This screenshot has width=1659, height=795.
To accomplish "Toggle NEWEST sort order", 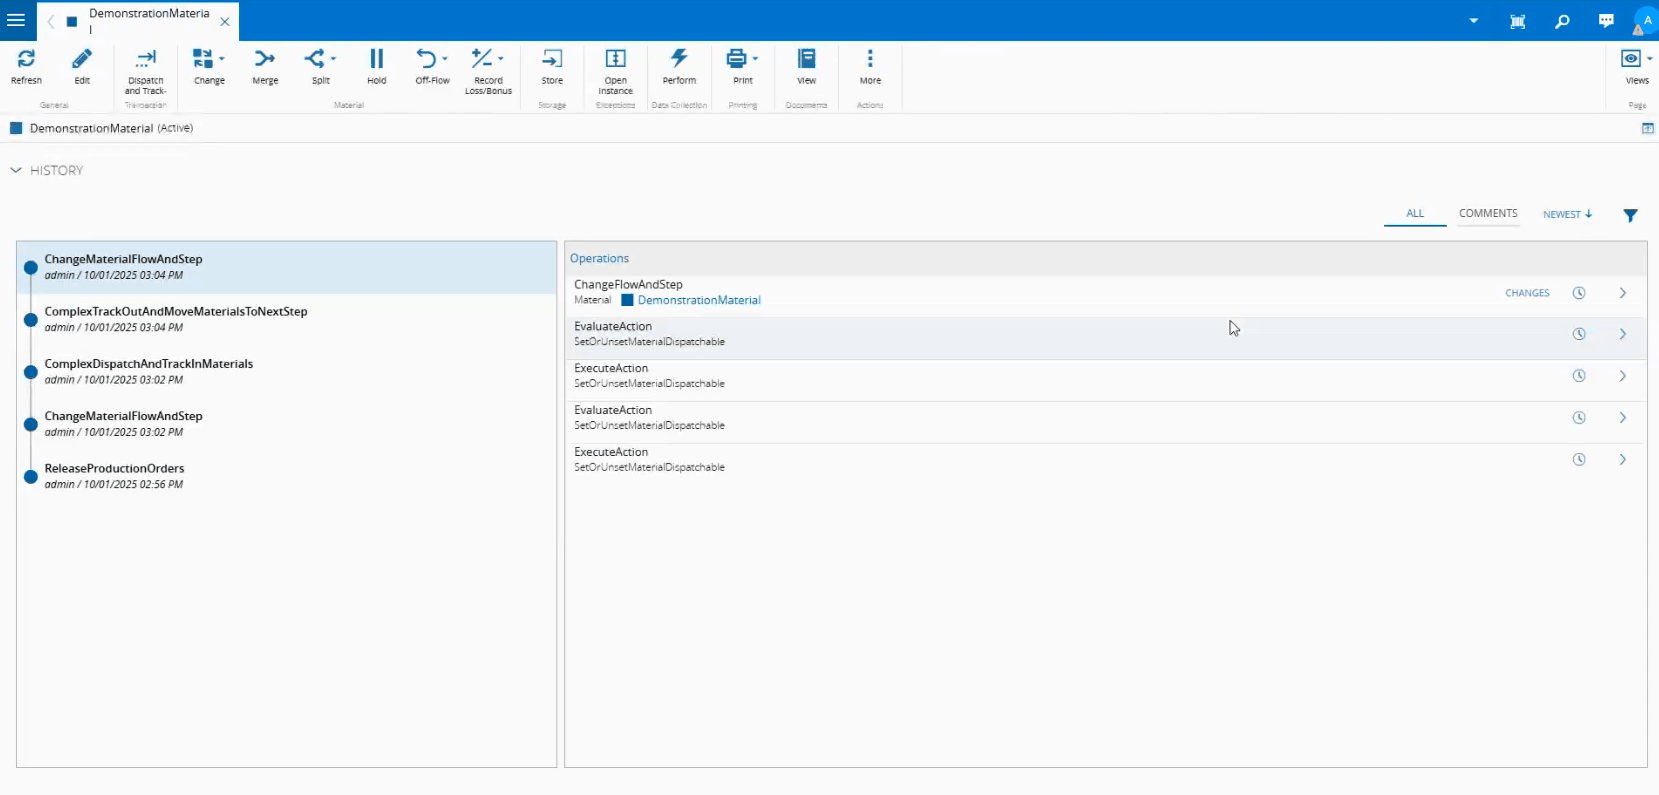I will point(1567,214).
